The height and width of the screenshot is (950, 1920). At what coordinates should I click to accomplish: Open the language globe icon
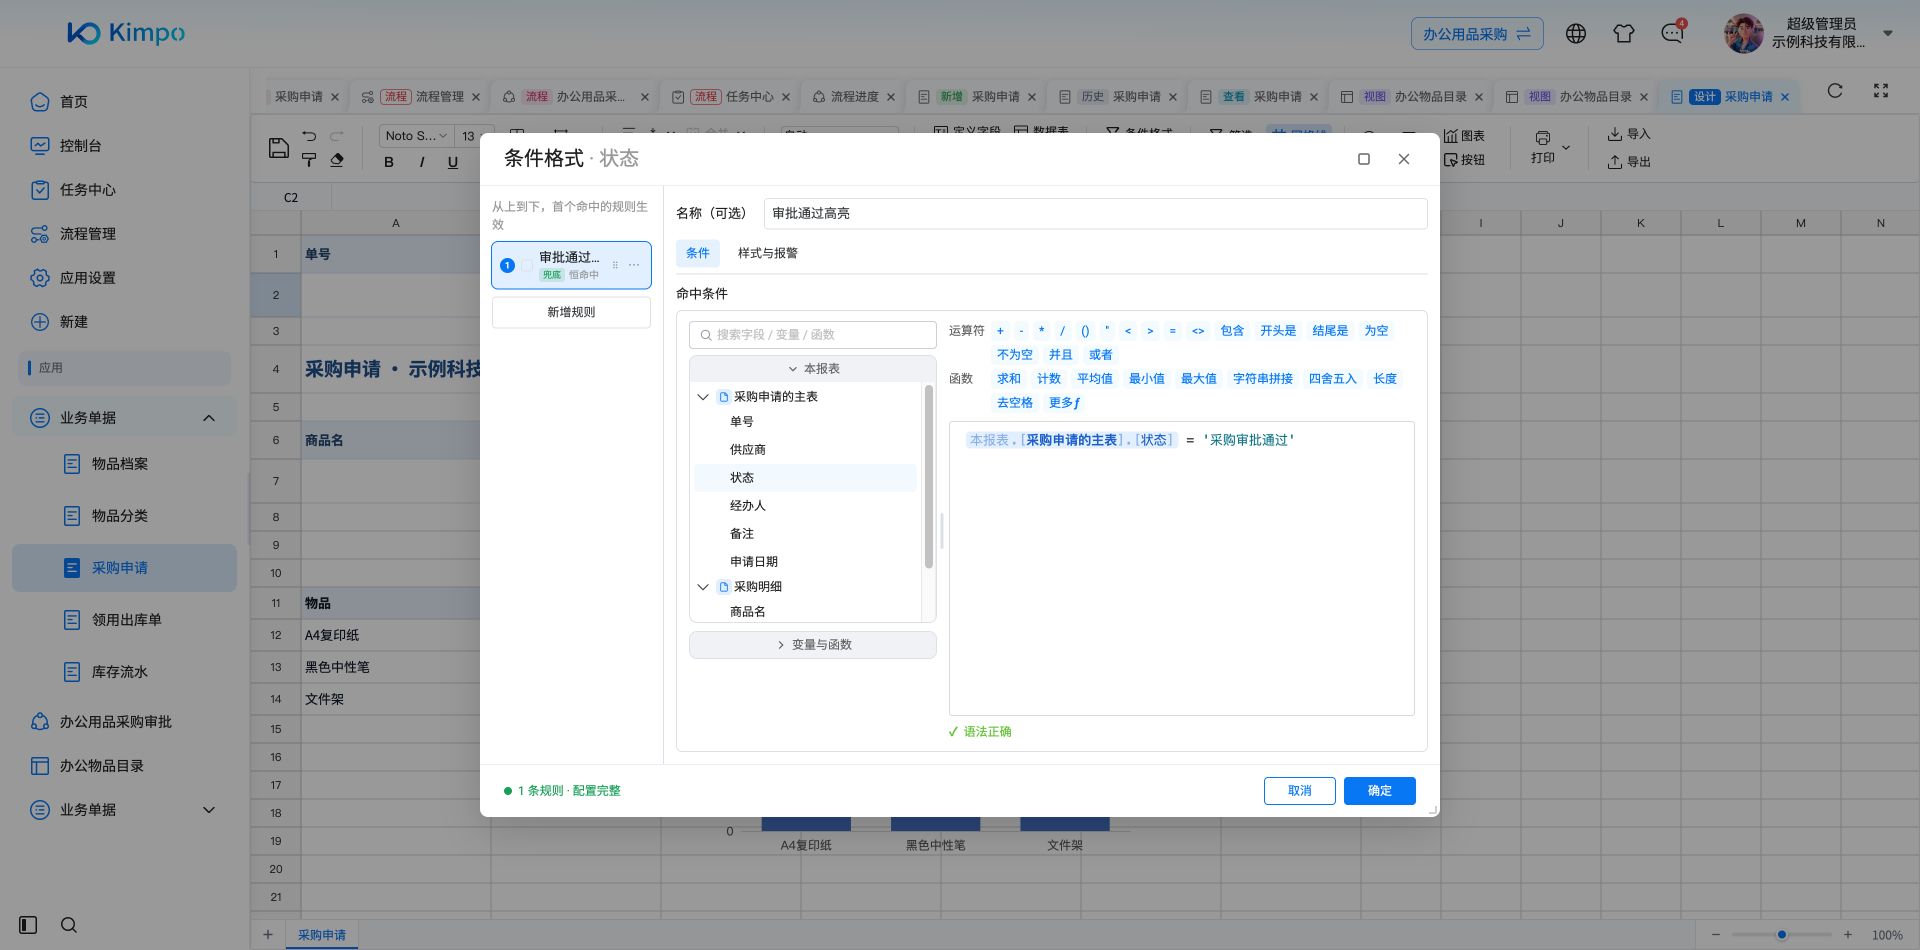click(1576, 34)
